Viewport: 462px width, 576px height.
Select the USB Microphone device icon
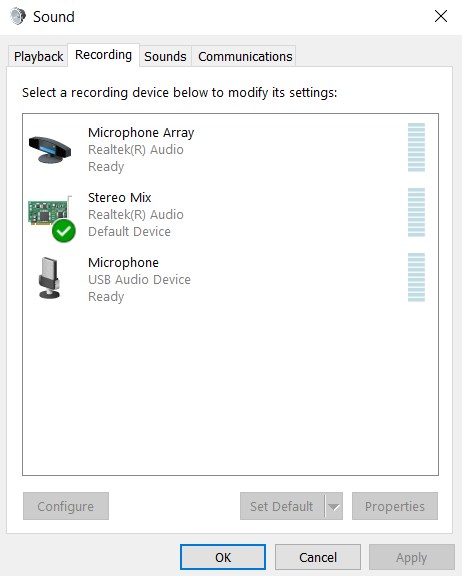(x=49, y=278)
